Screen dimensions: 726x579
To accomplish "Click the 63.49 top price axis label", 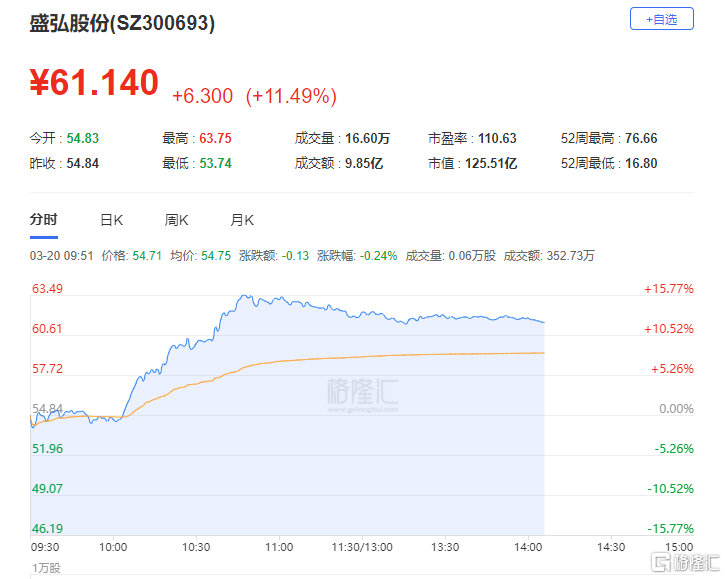I will click(x=48, y=289).
